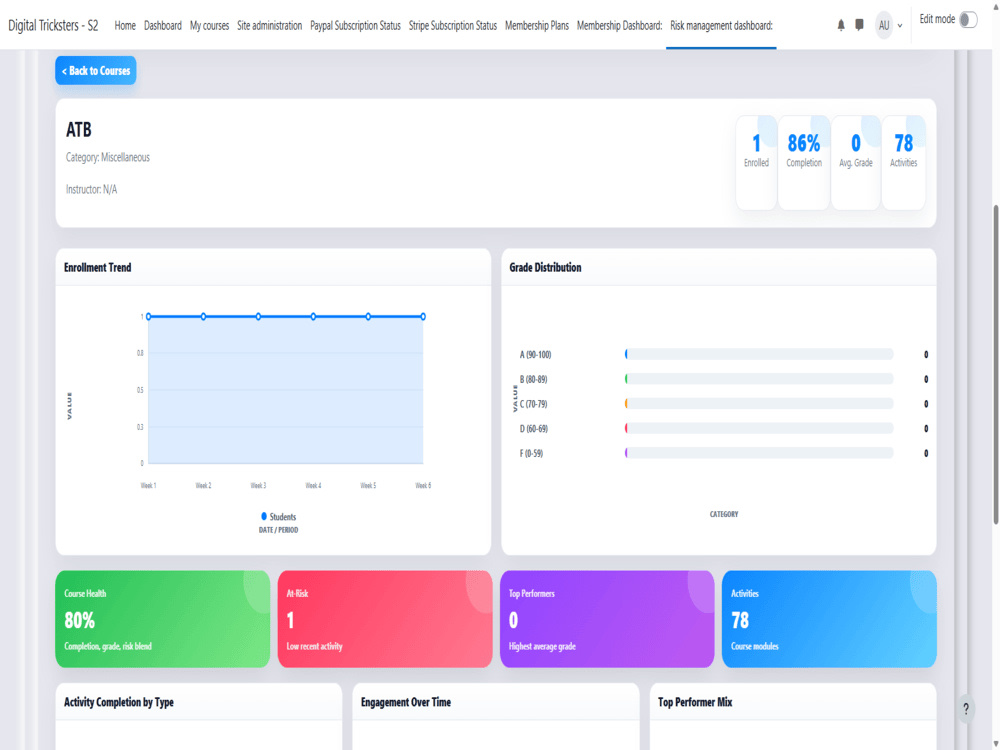Click the 86% Completion stat card
Screen dimensions: 1000x750
(804, 163)
